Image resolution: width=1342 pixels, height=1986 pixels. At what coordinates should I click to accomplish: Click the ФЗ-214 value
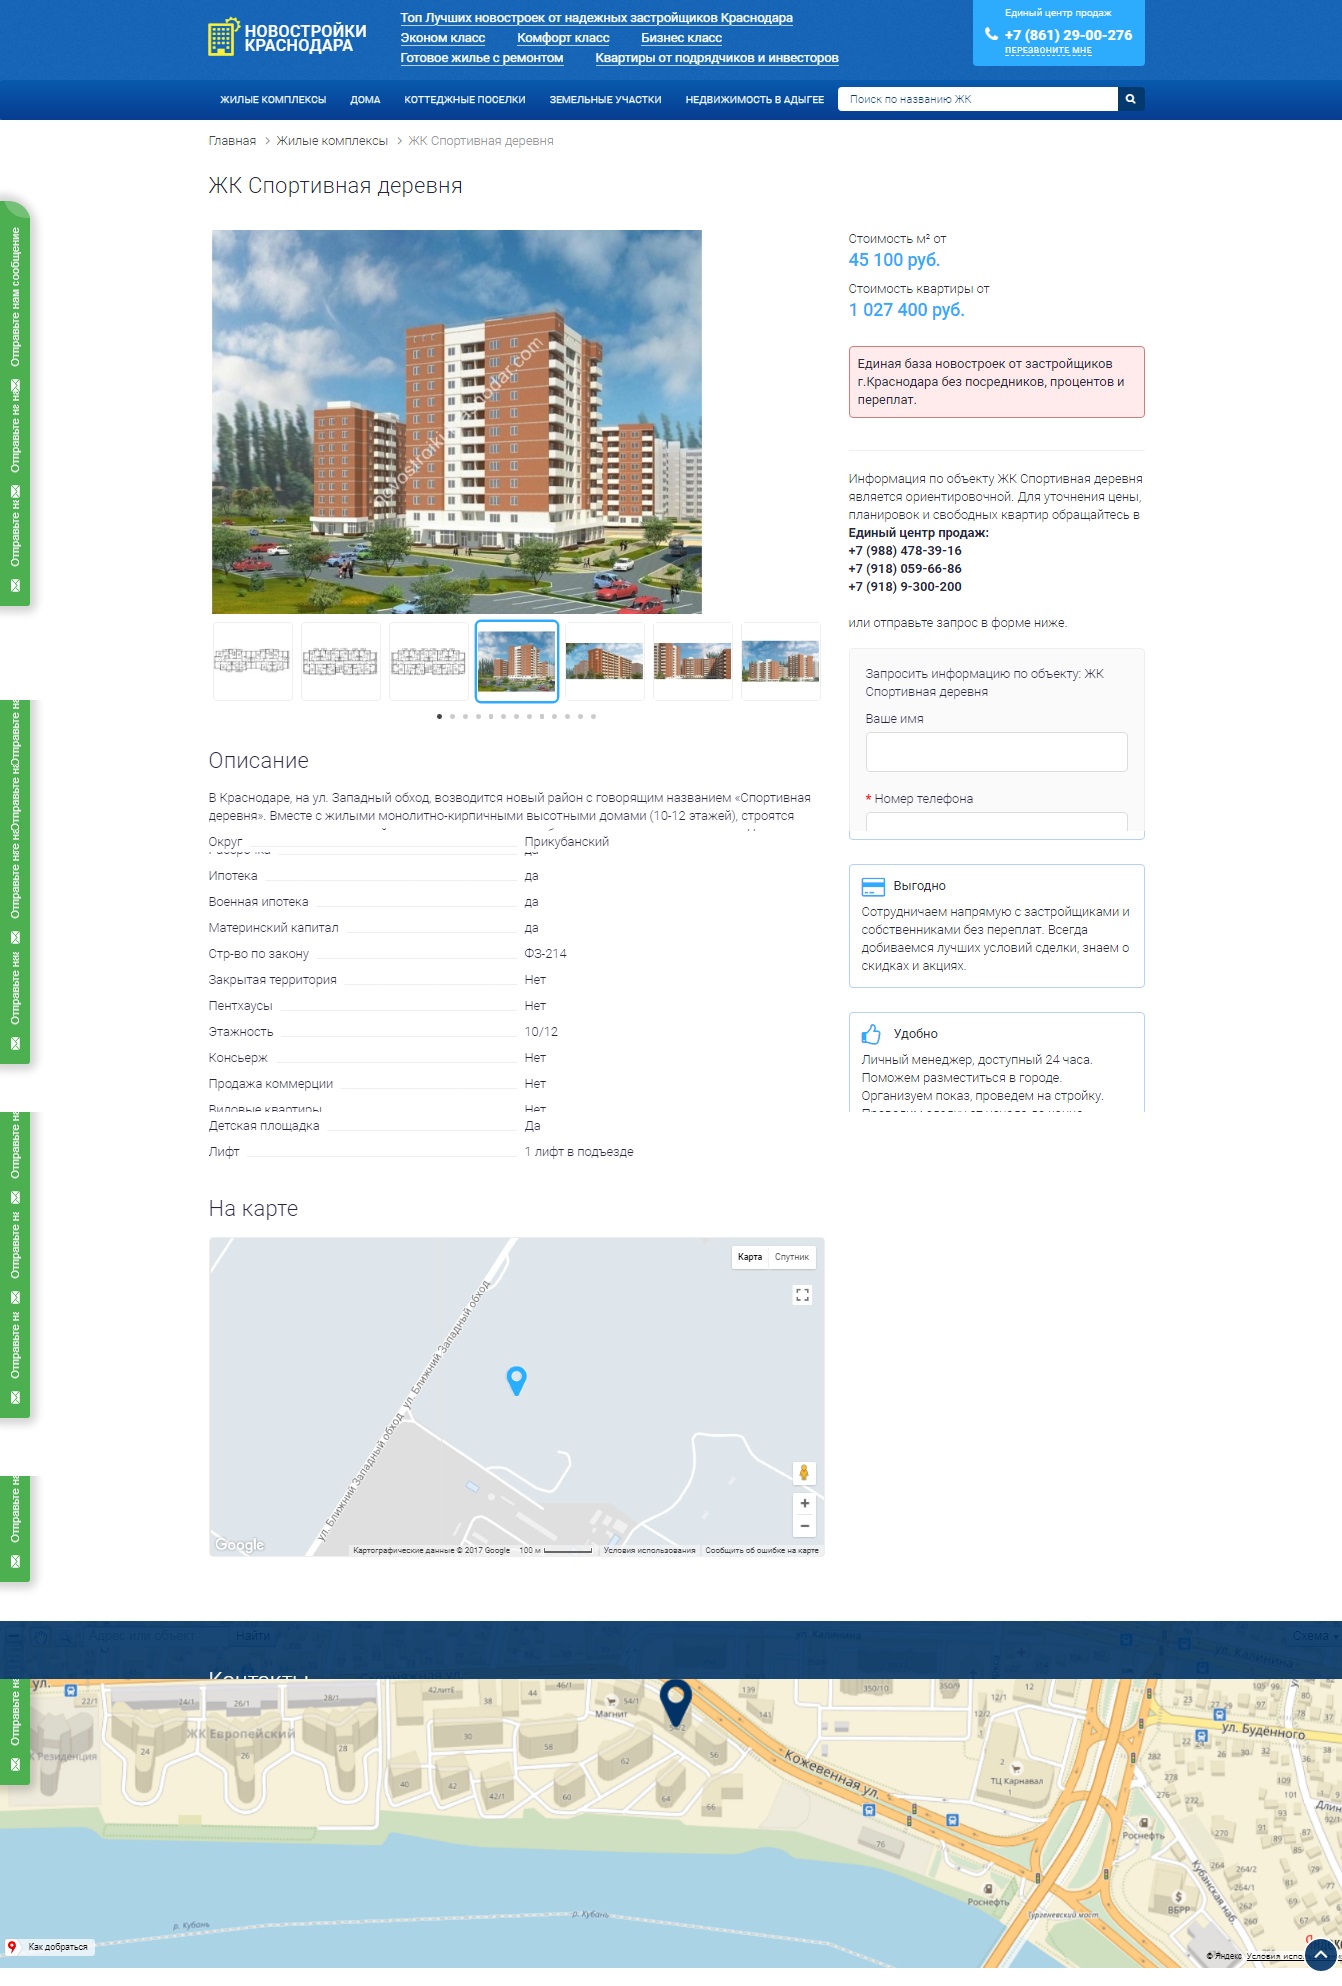pos(545,954)
